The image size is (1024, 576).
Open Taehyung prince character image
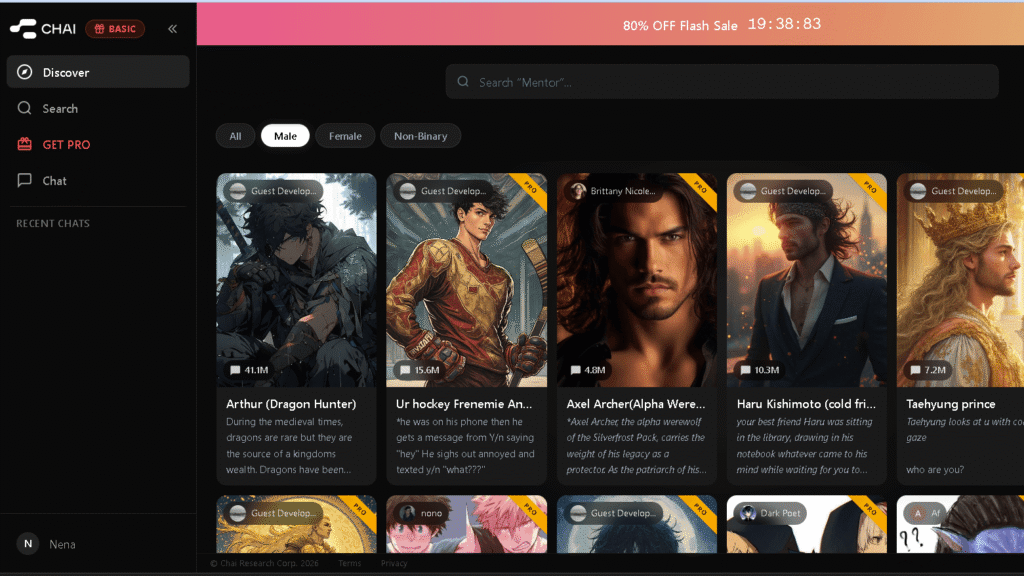pyautogui.click(x=960, y=280)
